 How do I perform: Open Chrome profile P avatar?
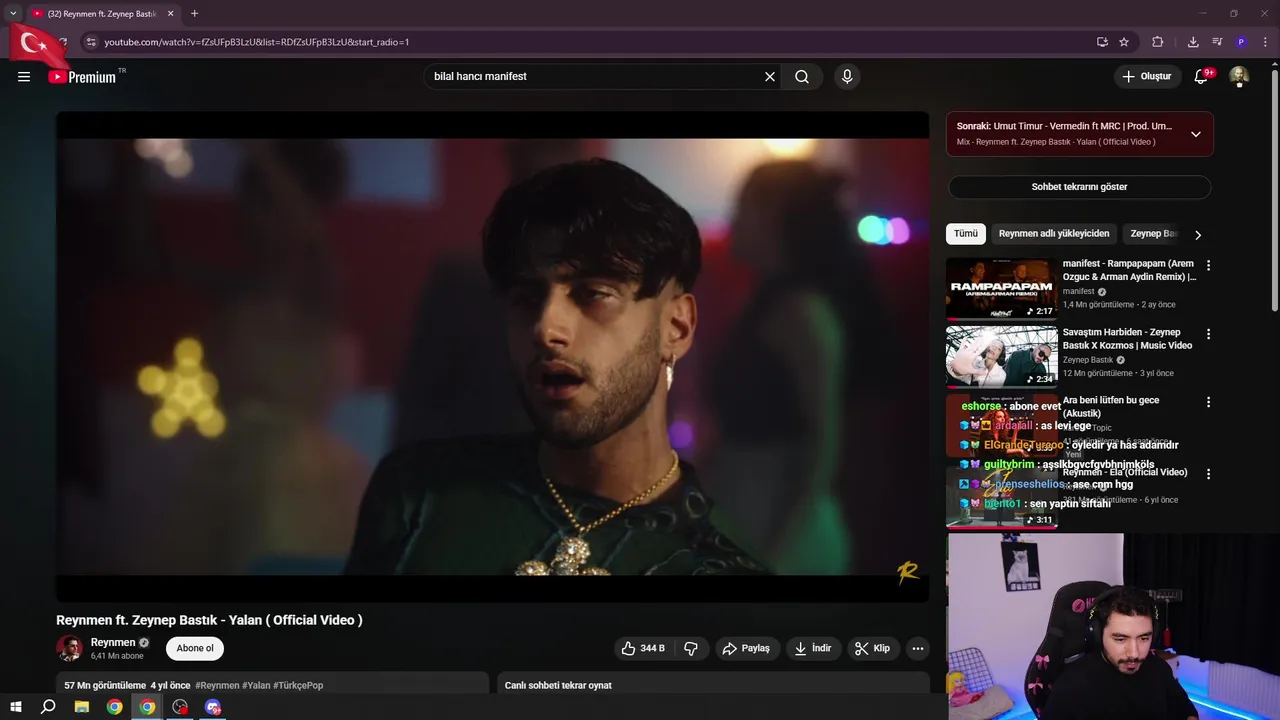click(x=1241, y=42)
